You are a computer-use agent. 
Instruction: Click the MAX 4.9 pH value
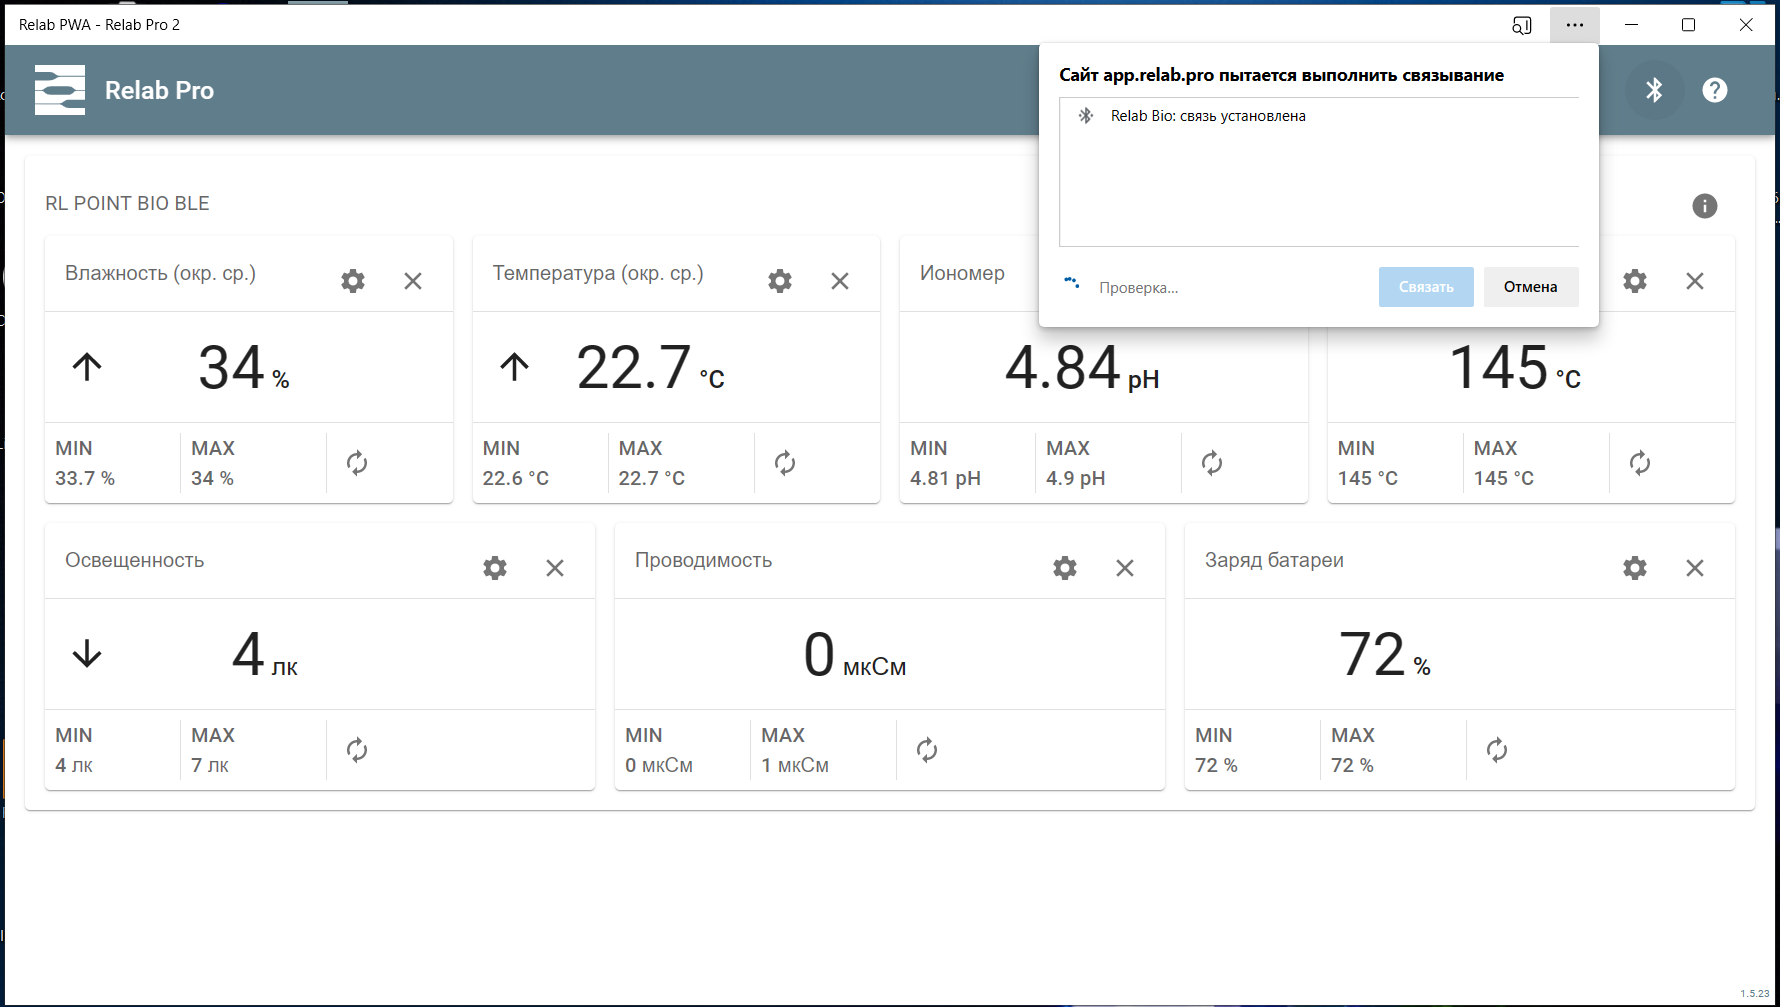1076,478
